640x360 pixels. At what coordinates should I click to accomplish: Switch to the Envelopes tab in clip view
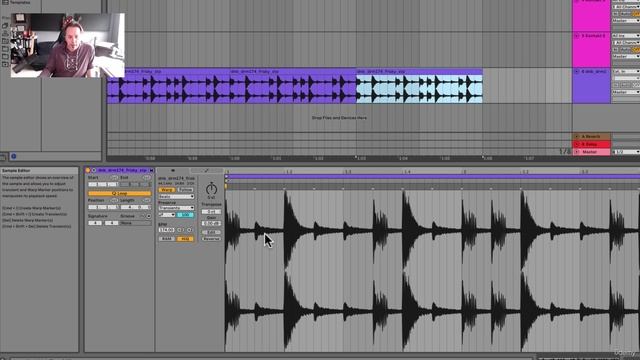pyautogui.click(x=207, y=170)
